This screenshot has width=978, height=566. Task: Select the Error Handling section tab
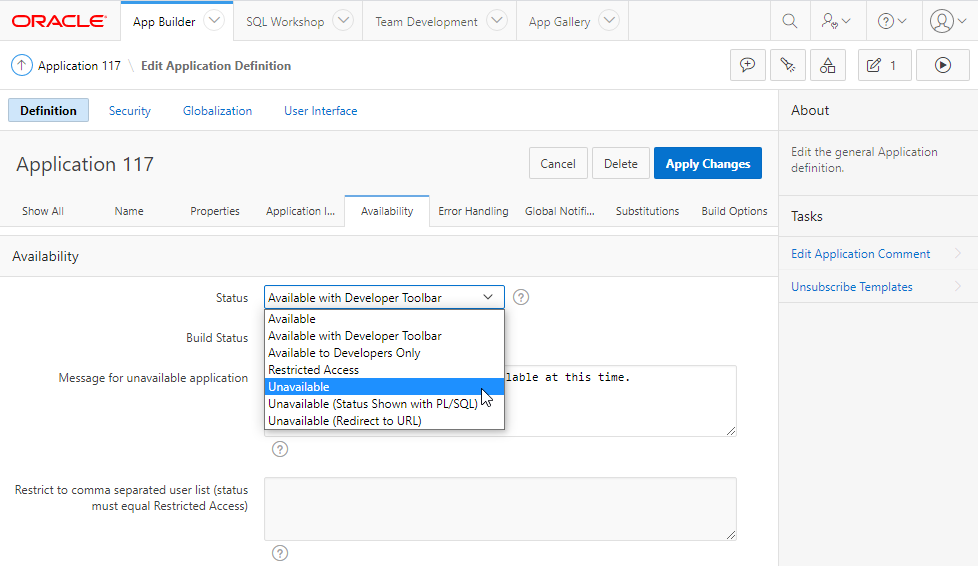click(473, 211)
